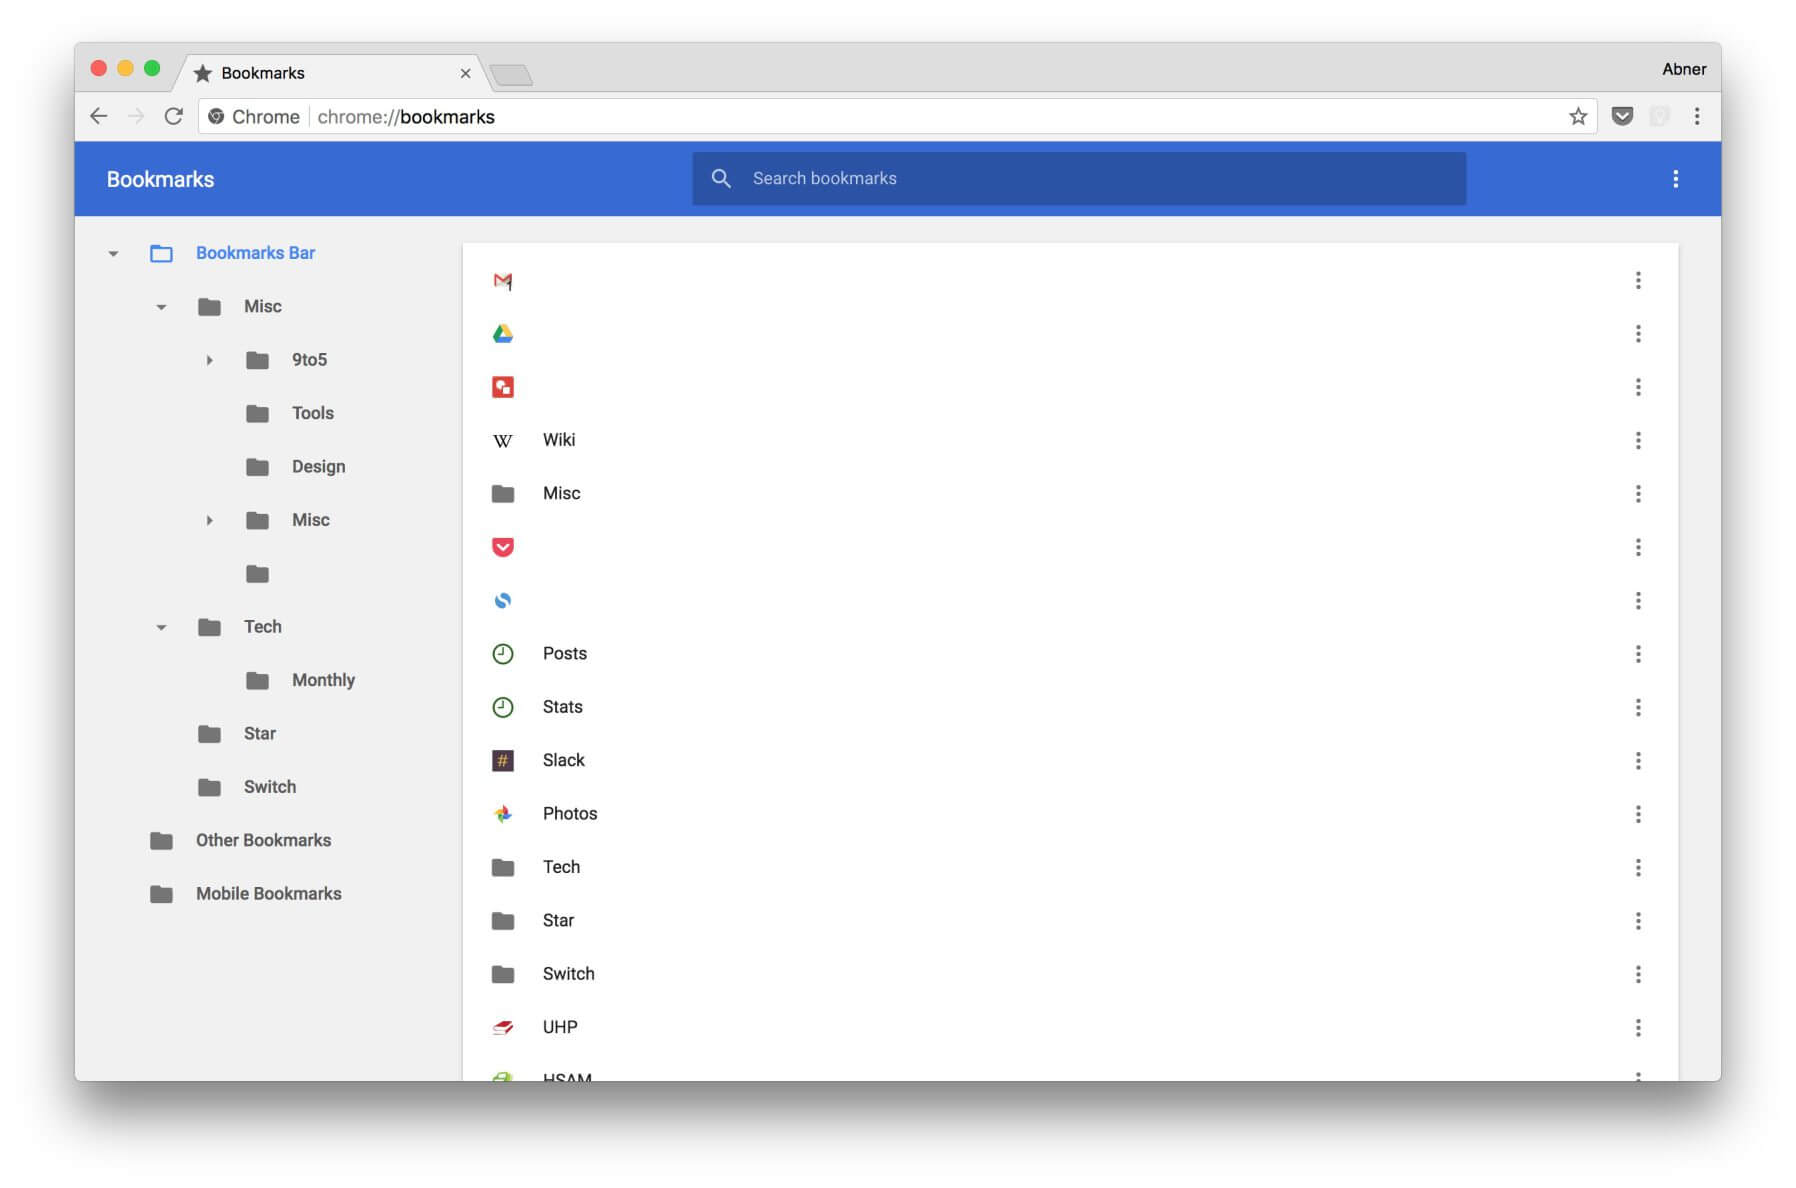Screen dimensions: 1796x1188
Task: Open Chrome's main three-dot menu
Action: [1696, 117]
